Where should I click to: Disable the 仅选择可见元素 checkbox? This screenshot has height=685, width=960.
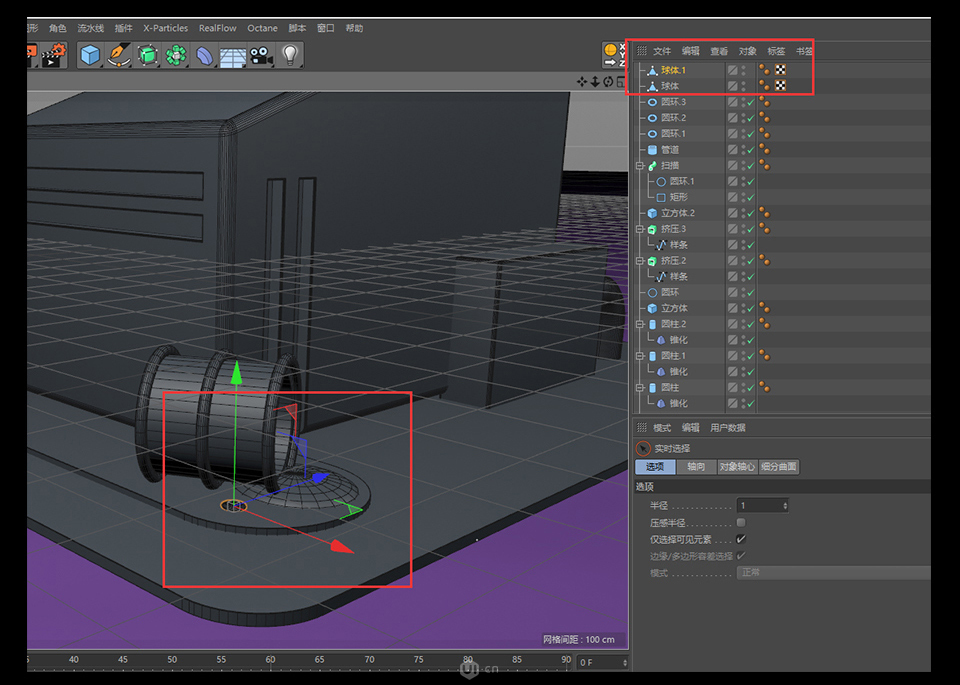point(739,539)
